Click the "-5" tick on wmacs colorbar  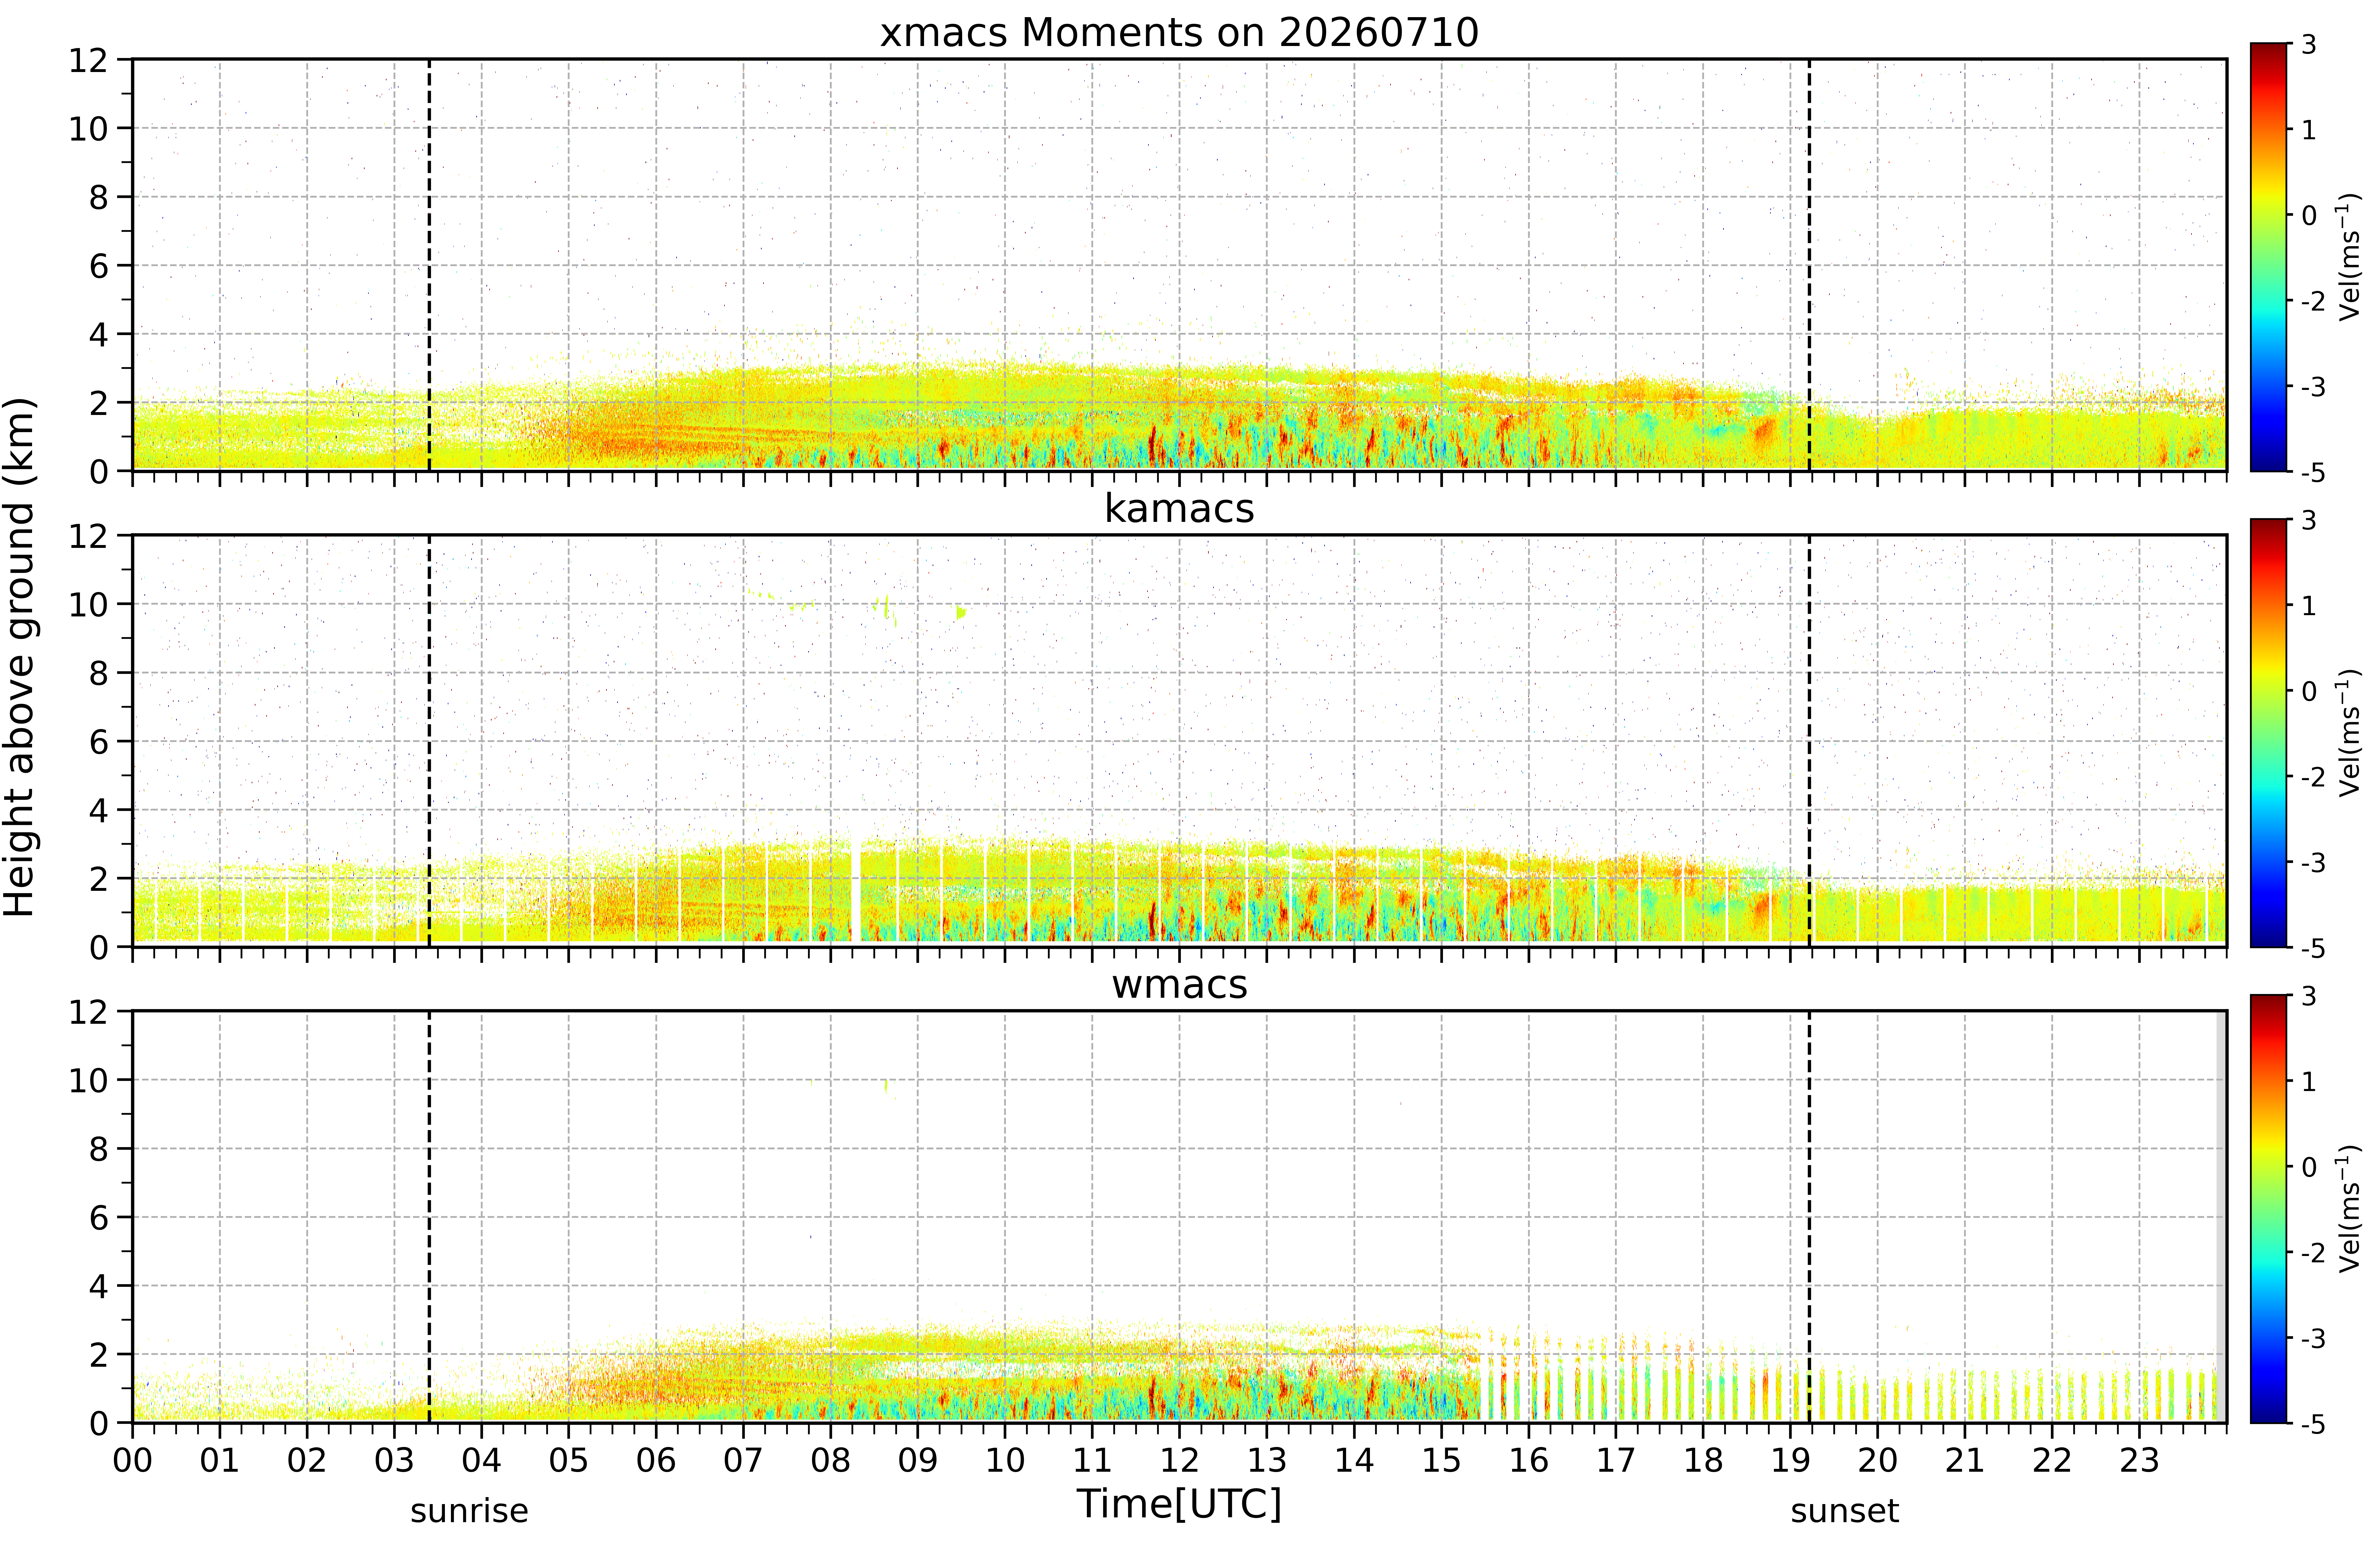point(2313,1424)
